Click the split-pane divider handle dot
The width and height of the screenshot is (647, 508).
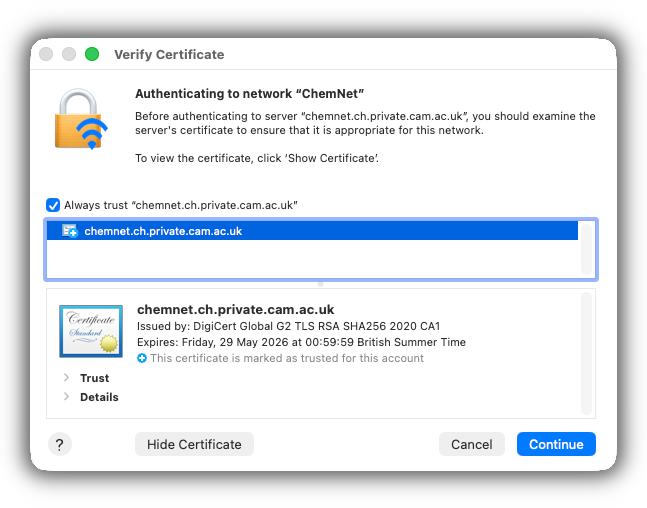coord(320,284)
